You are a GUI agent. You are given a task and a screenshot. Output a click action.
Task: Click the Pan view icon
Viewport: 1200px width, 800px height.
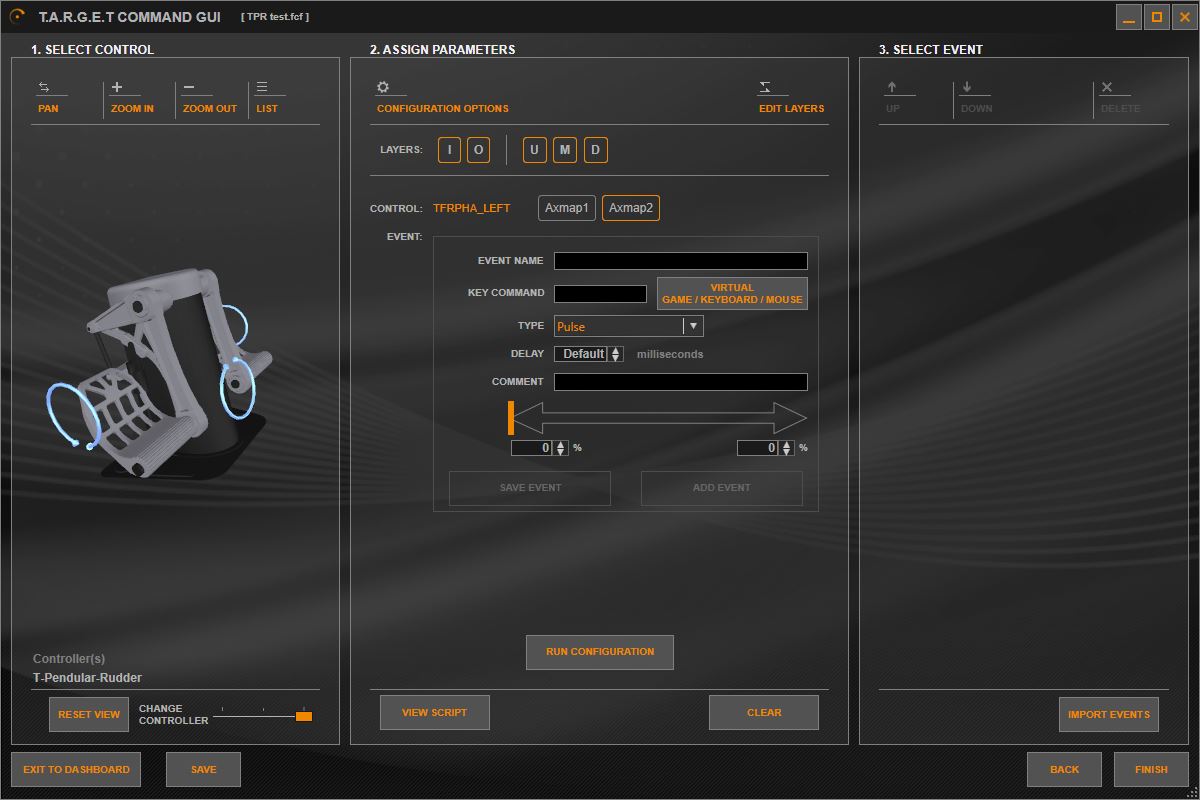point(44,88)
